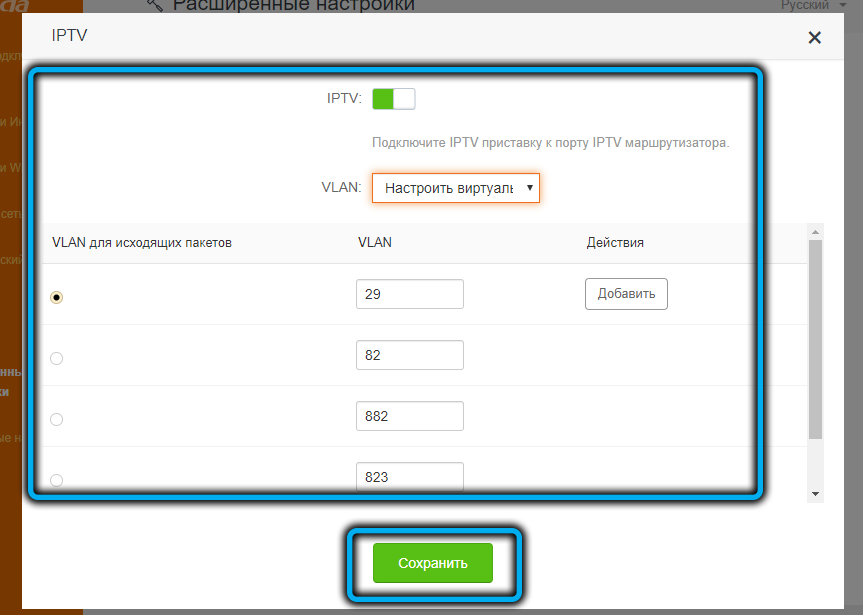Choose the radio button for VLAN 882
Screen dimensions: 863x615
(56, 419)
